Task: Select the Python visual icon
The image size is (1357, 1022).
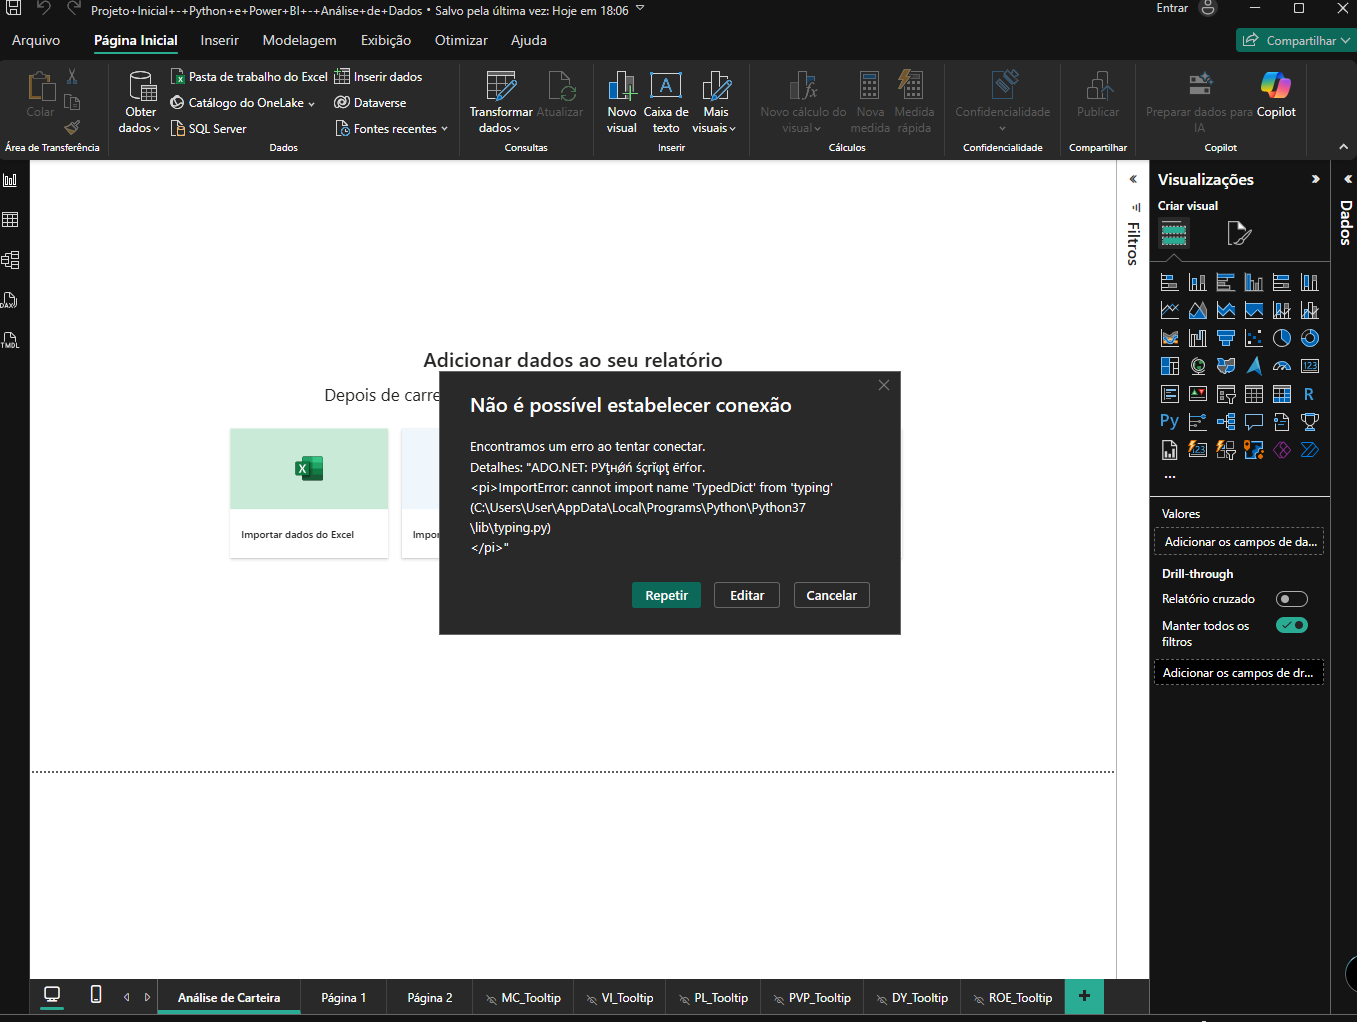Action: (1169, 421)
